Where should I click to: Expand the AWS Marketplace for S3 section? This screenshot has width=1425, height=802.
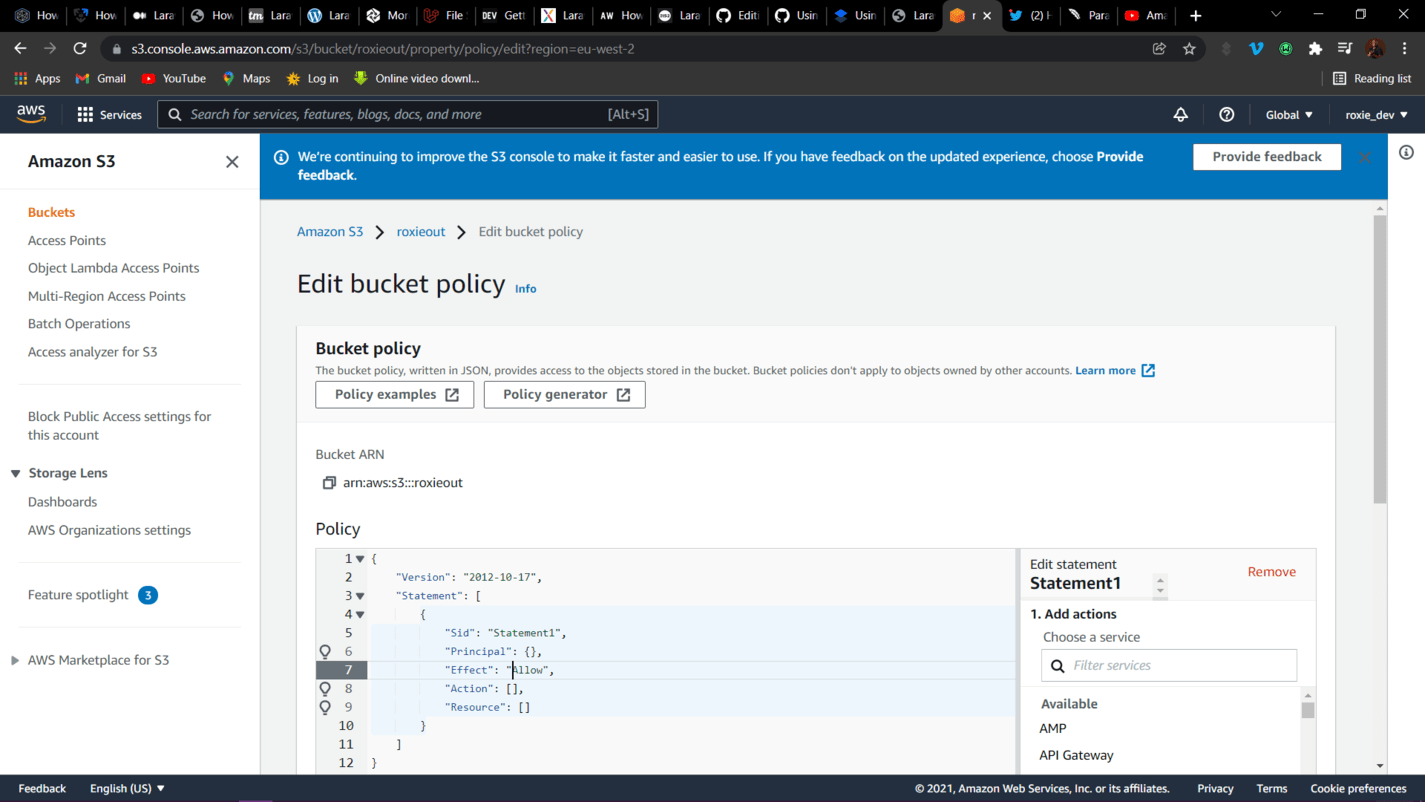pyautogui.click(x=14, y=660)
